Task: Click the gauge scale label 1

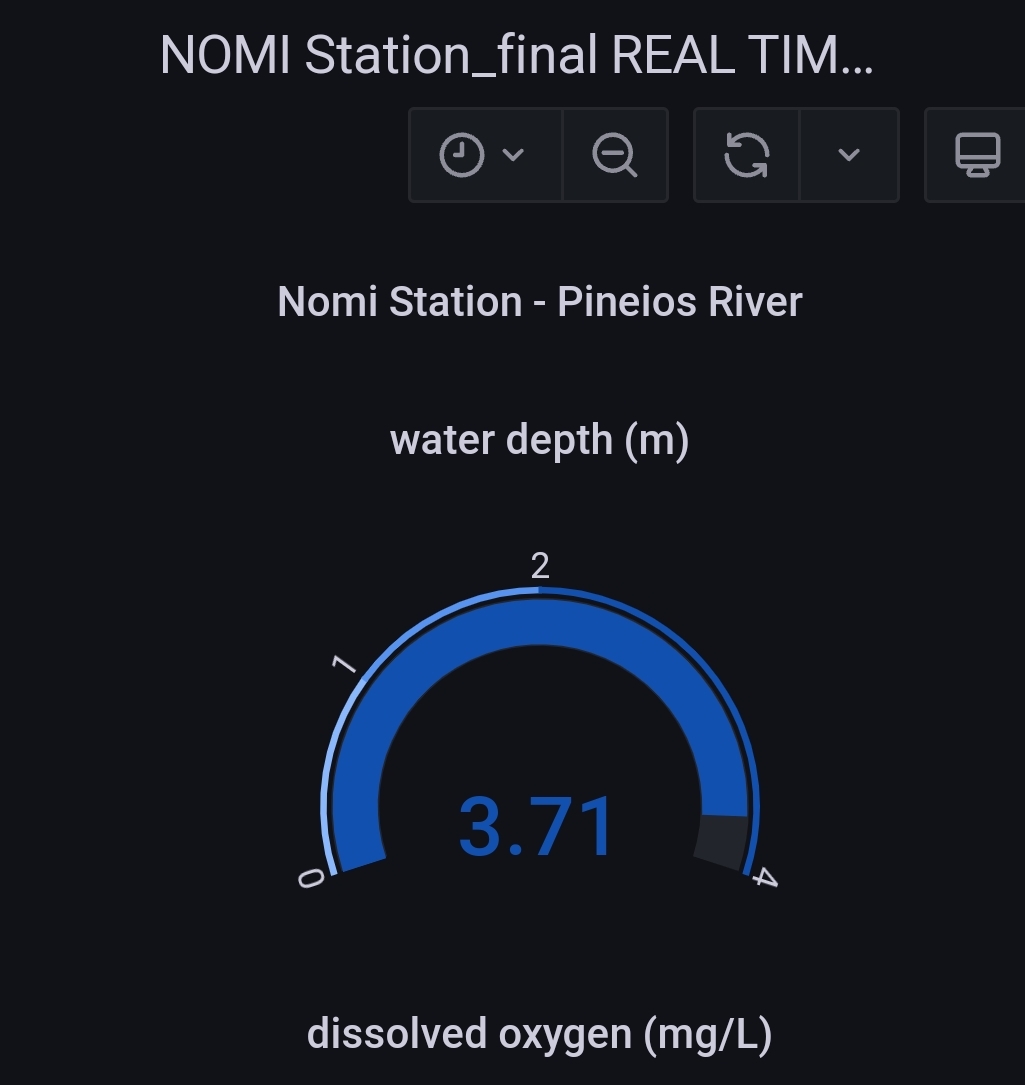Action: pyautogui.click(x=343, y=663)
